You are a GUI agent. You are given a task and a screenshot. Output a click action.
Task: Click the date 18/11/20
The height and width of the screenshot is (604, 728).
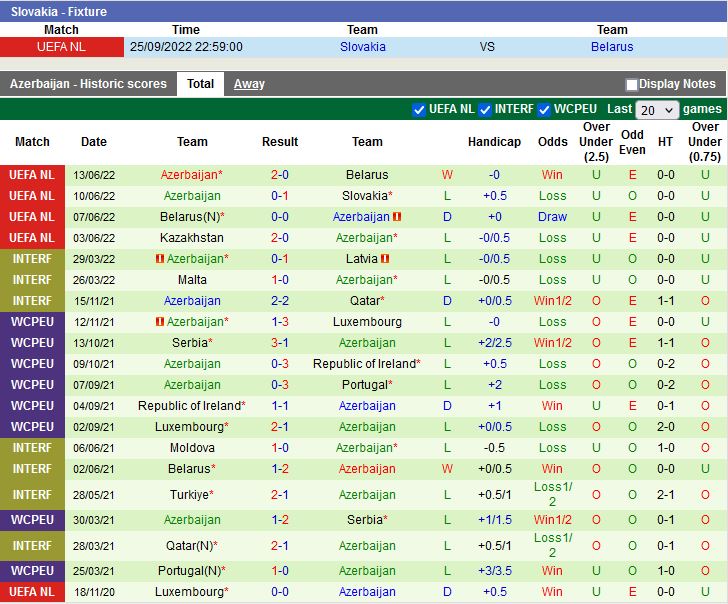coord(94,592)
